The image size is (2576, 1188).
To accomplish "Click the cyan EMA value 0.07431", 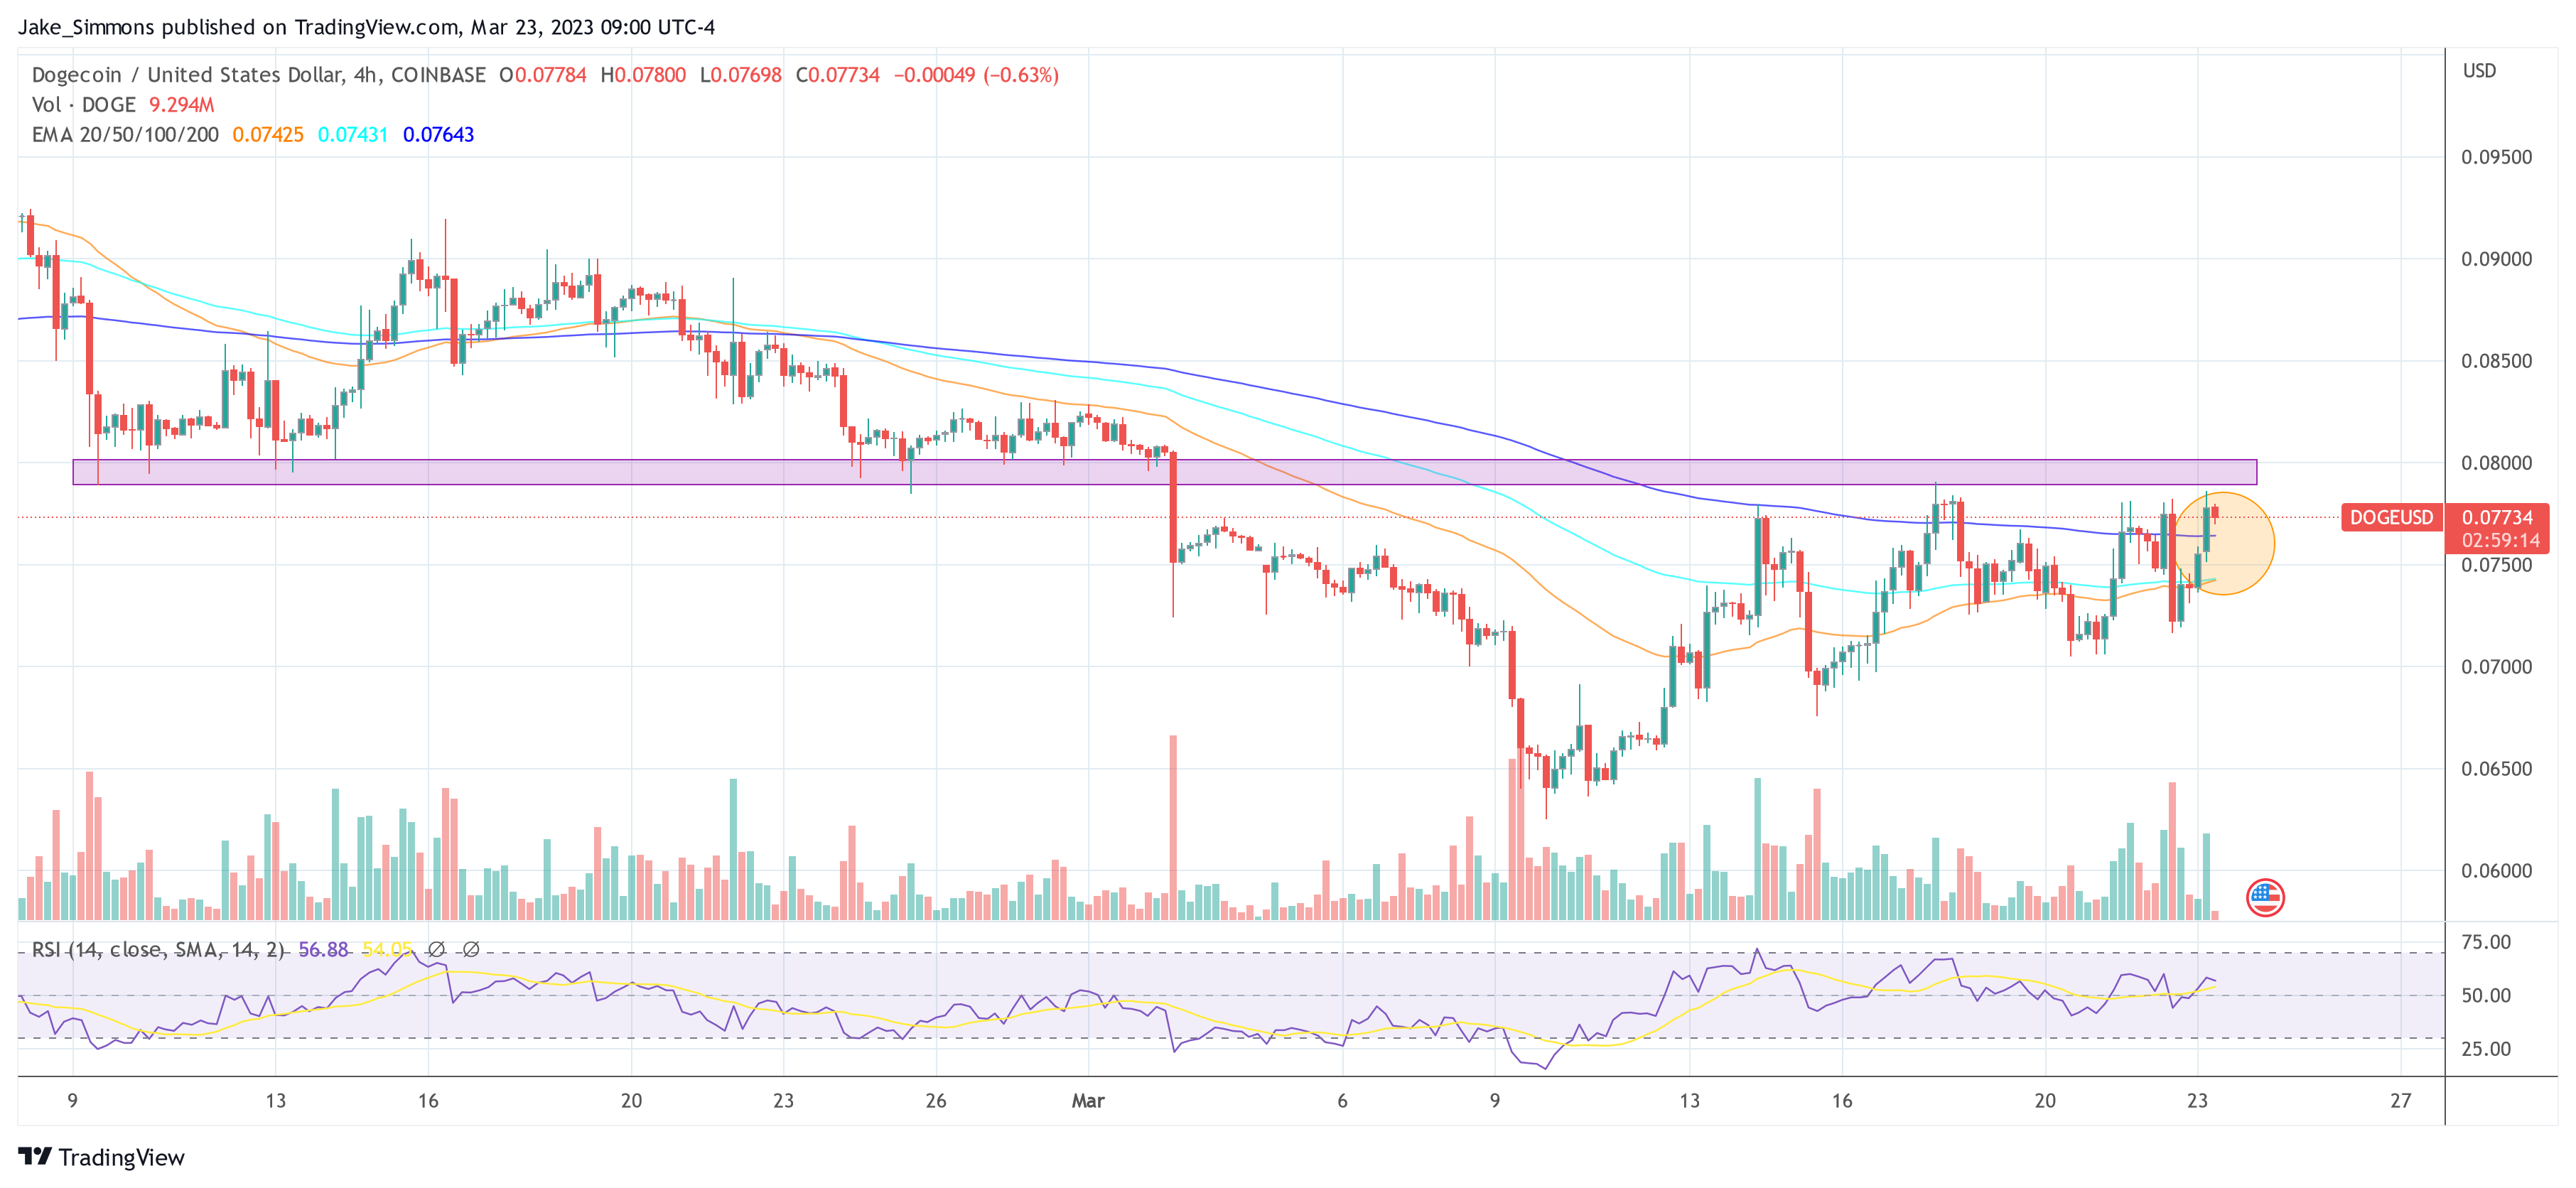I will coord(353,135).
